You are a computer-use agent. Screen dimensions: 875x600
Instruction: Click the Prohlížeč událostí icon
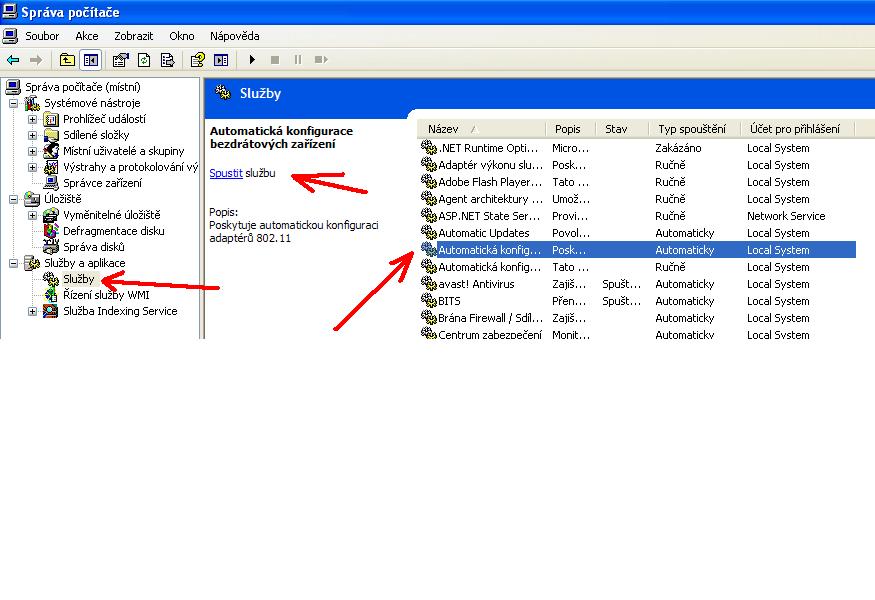51,119
